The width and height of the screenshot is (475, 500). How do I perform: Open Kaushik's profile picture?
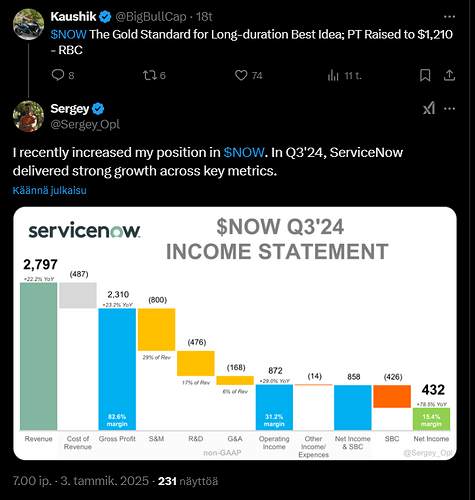click(28, 24)
